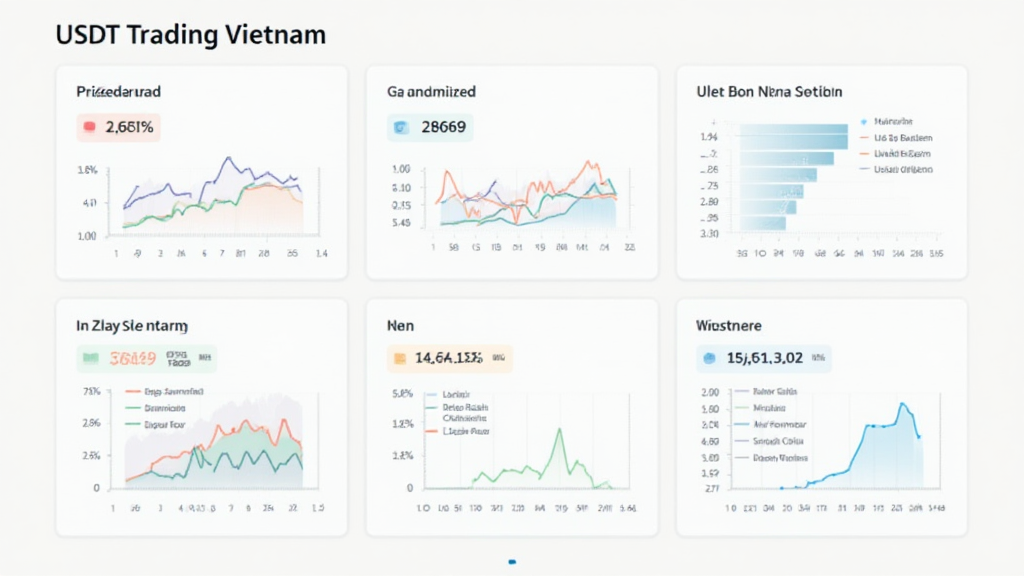Click the 15j,61.3,02 value badge
Viewport: 1024px width, 576px height.
pos(763,358)
